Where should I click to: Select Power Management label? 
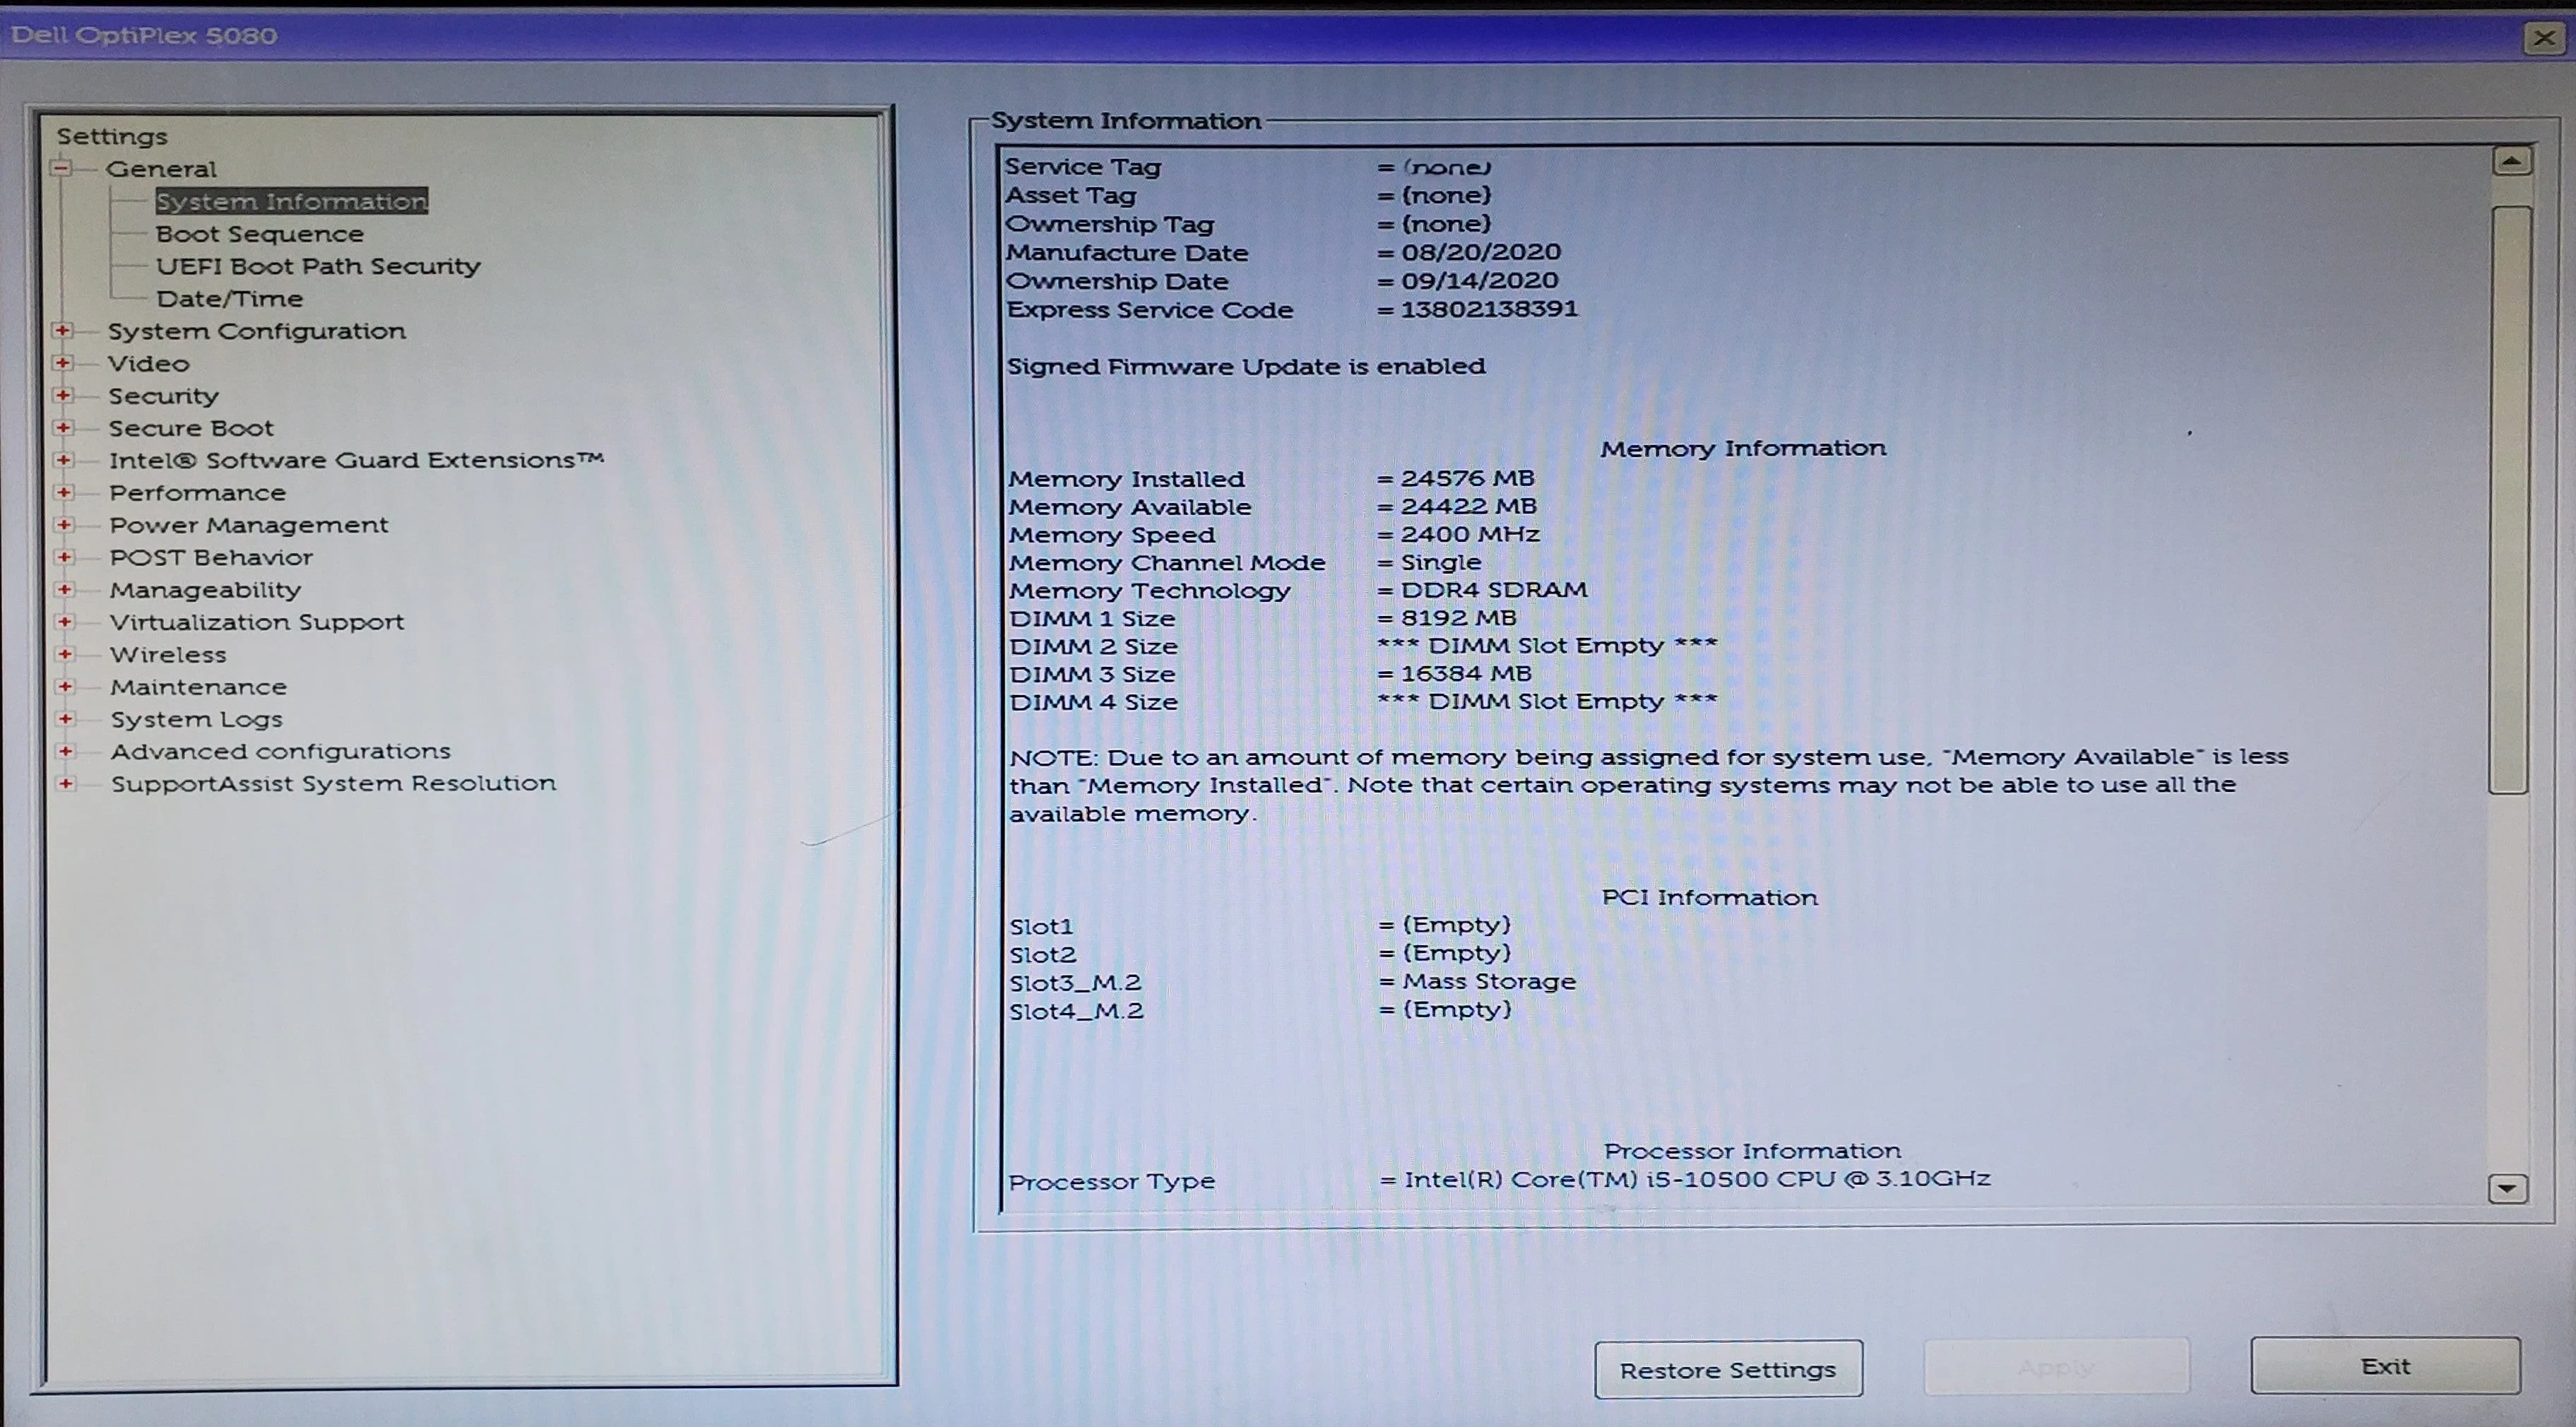tap(249, 525)
